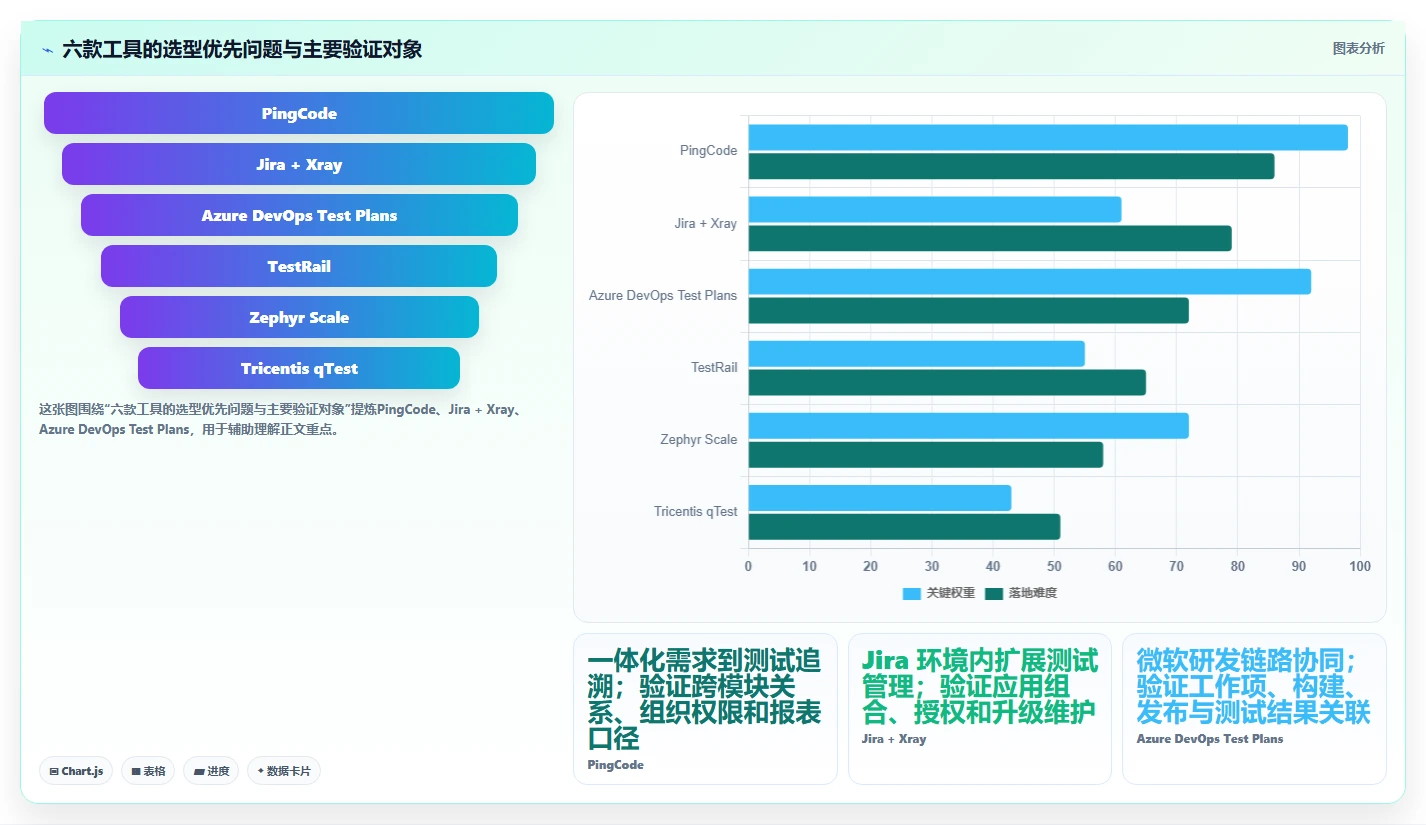Open the 一体化需求到测试追溯 data card
1426x825 pixels.
[705, 709]
